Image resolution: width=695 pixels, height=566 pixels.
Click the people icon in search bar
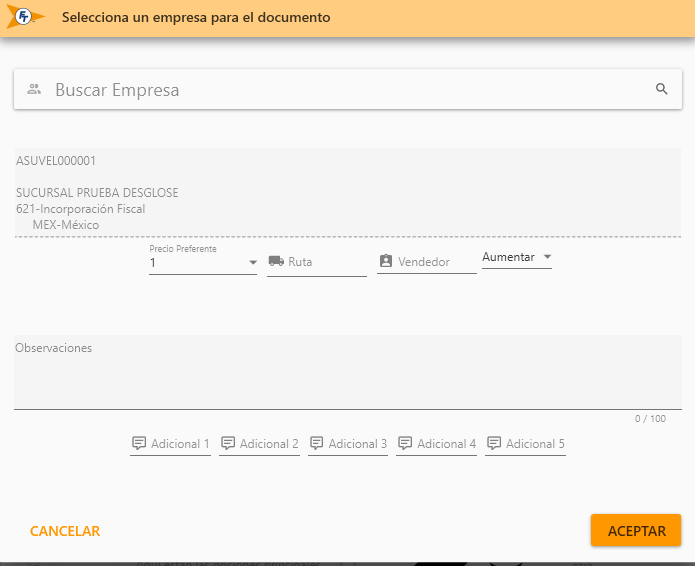click(x=34, y=89)
